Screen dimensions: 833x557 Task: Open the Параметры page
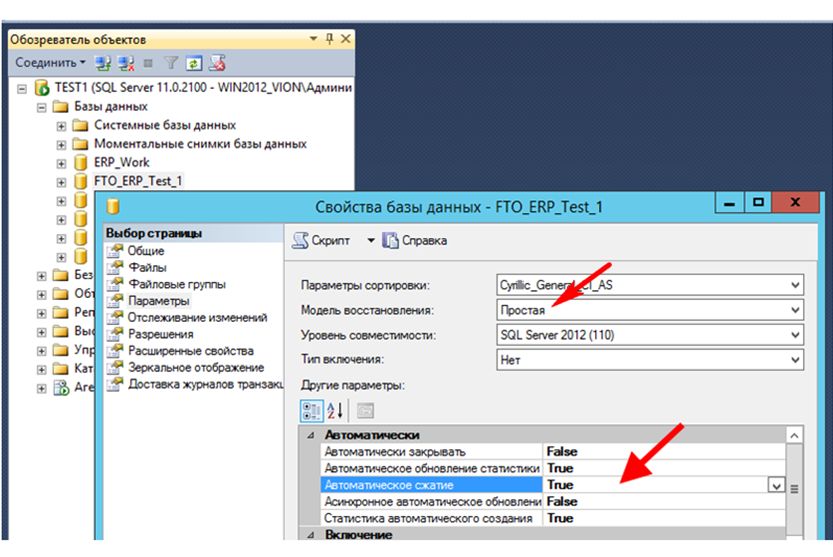tap(158, 301)
